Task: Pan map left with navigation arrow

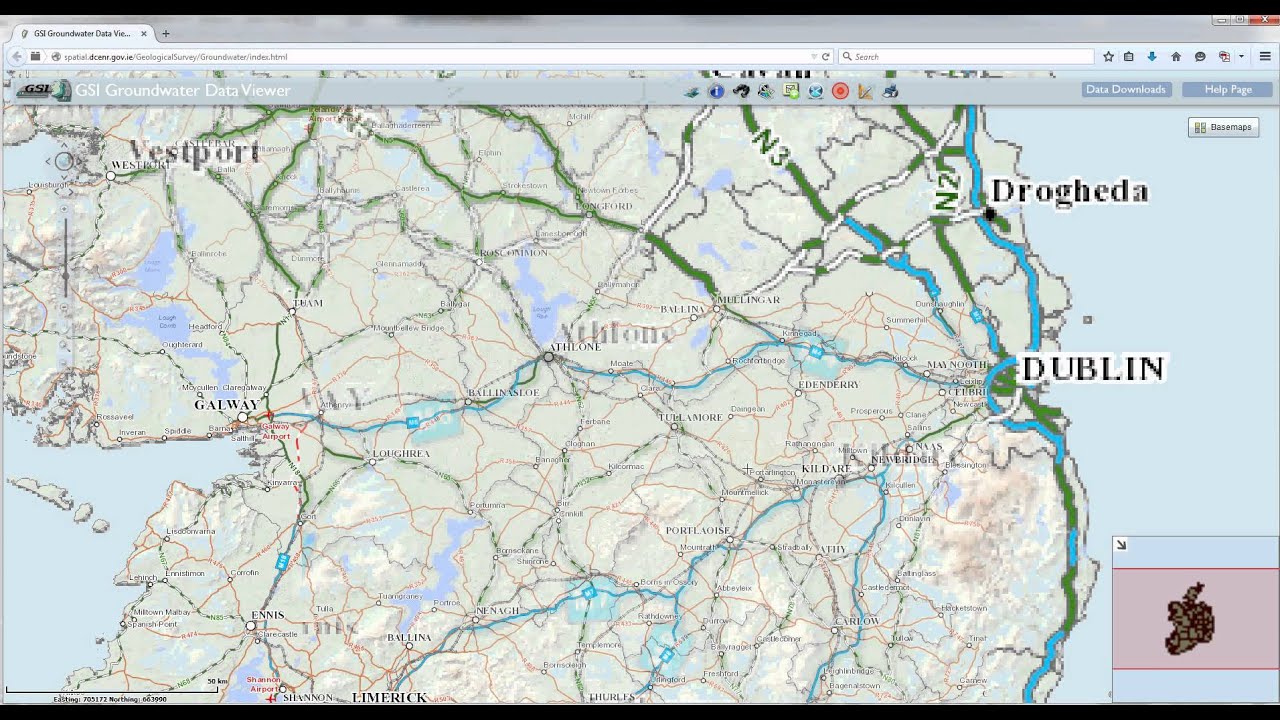Action: coord(47,161)
